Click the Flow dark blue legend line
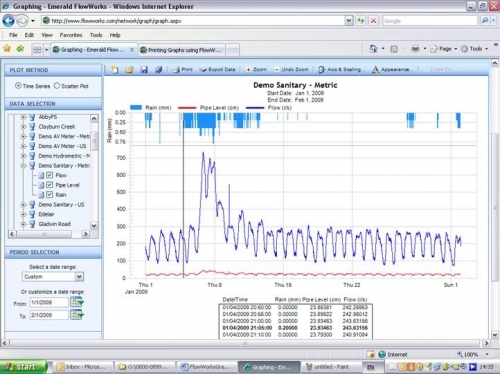500x374 pixels. point(255,108)
